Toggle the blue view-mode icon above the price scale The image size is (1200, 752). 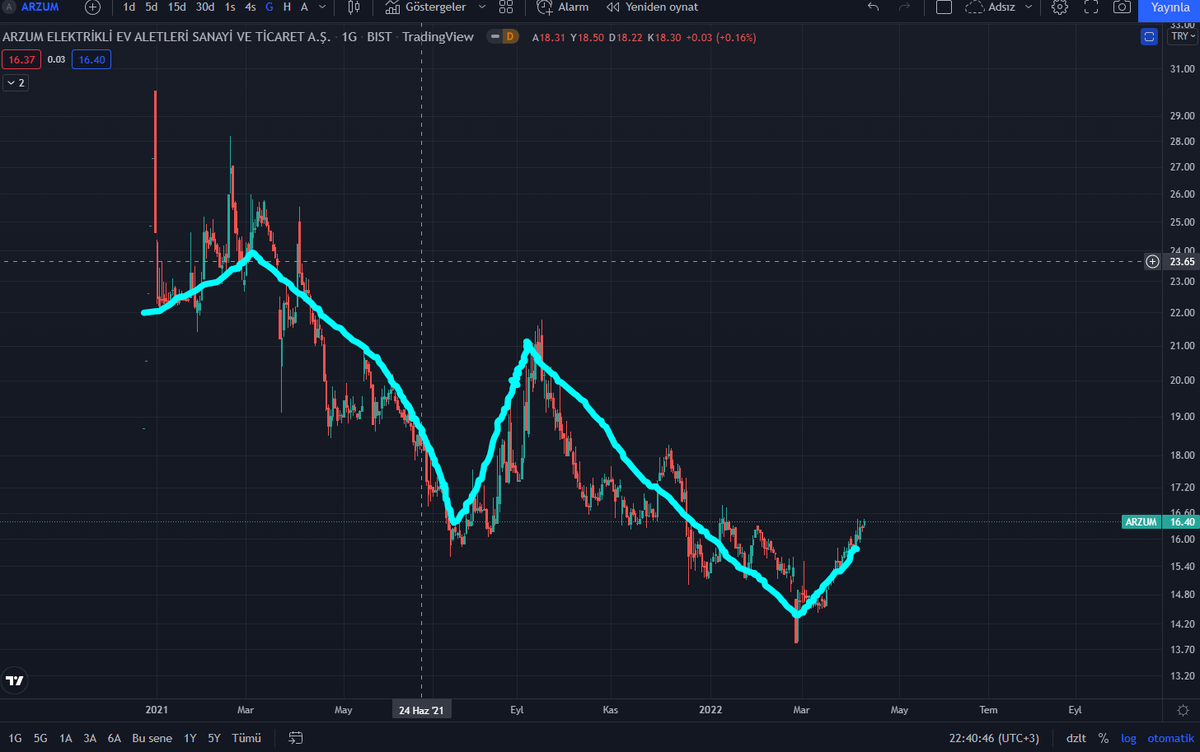point(1149,37)
